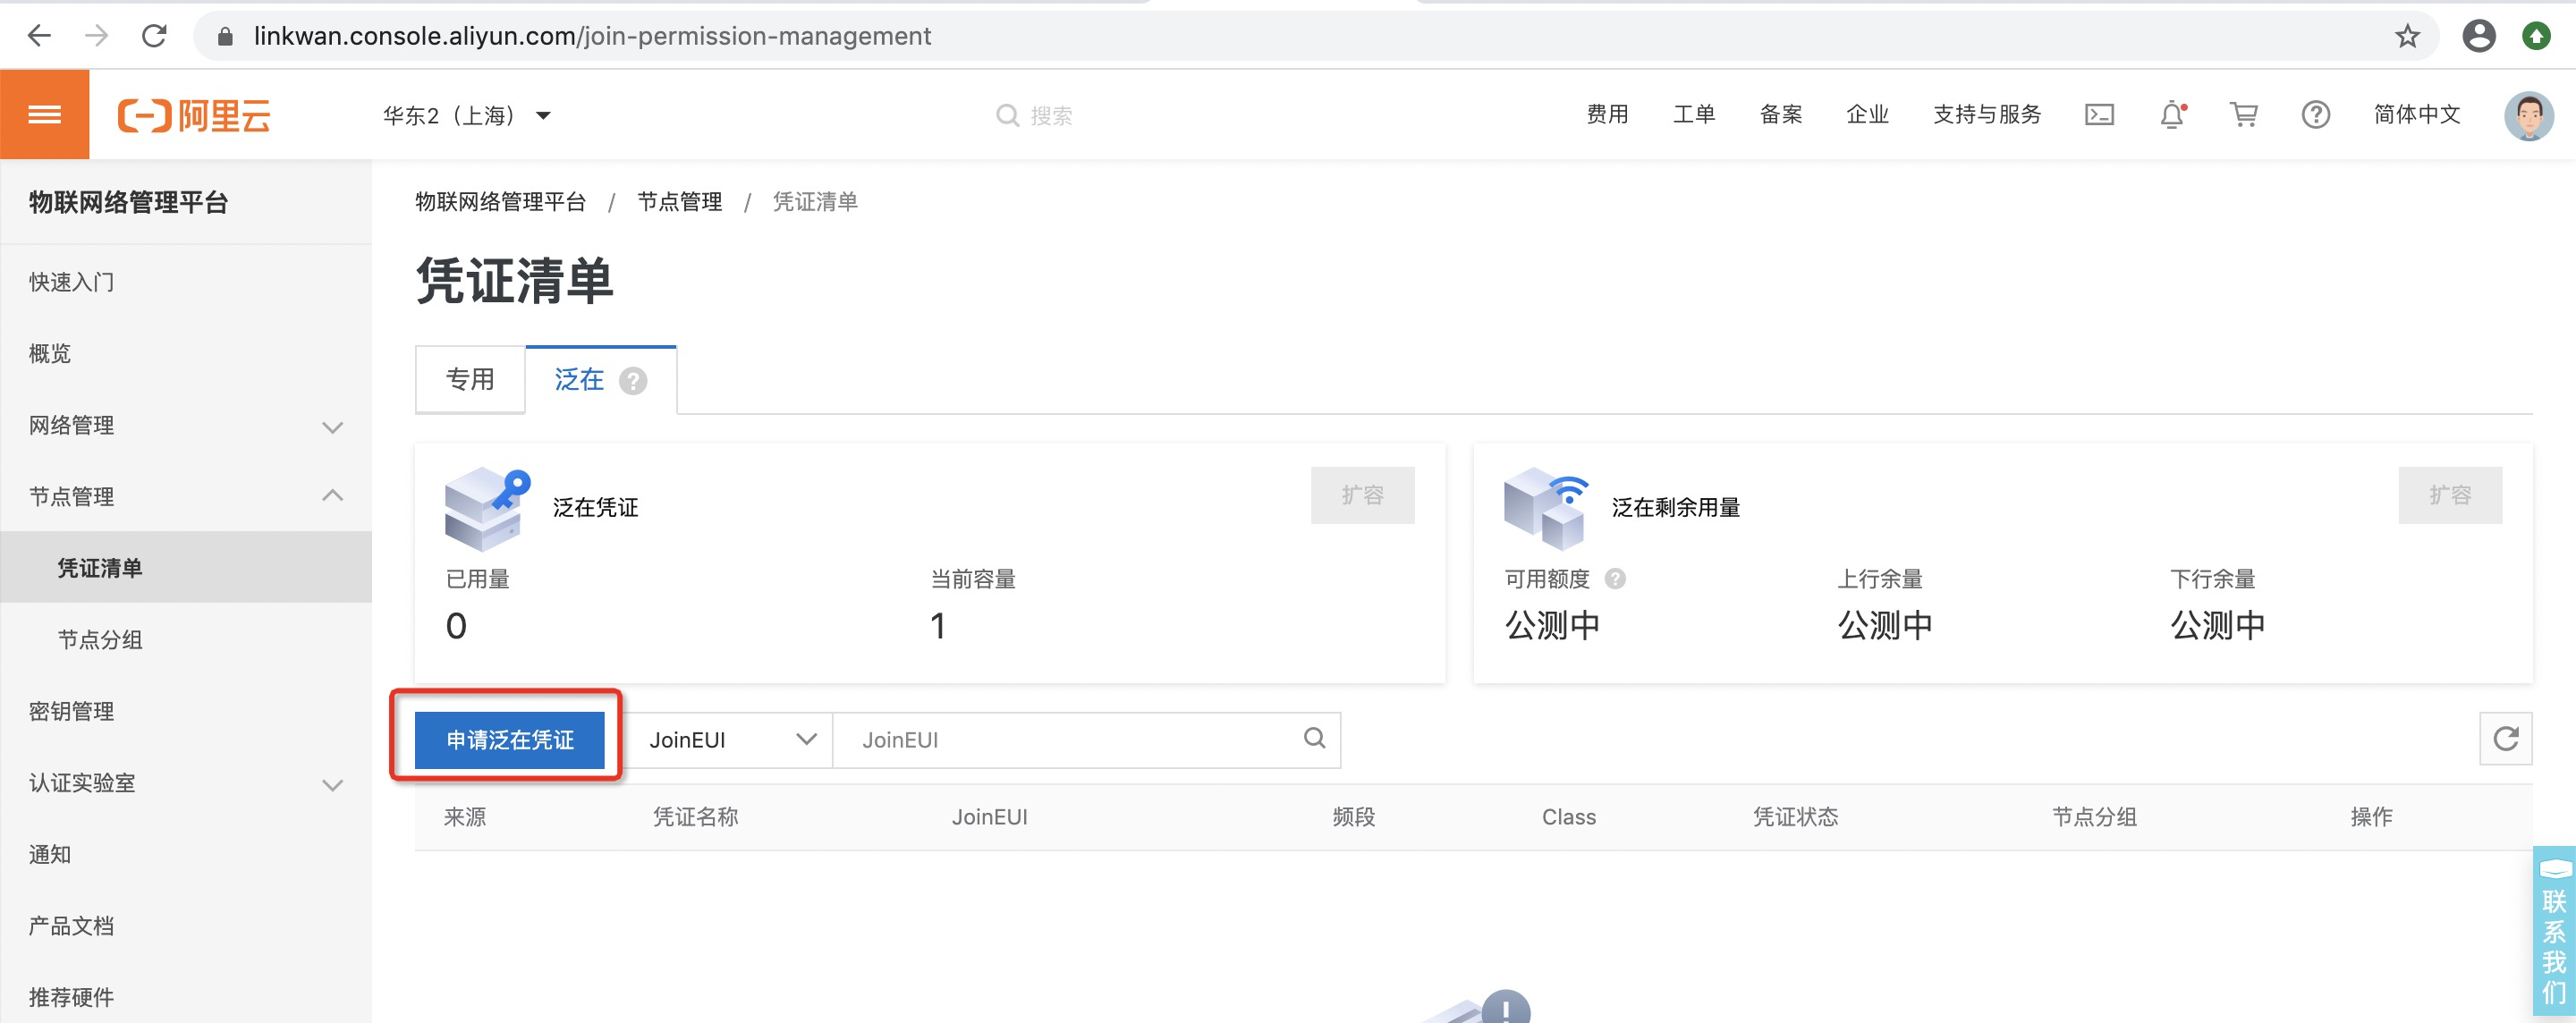This screenshot has height=1023, width=2576.
Task: Click the 来源 column header
Action: coord(465,816)
